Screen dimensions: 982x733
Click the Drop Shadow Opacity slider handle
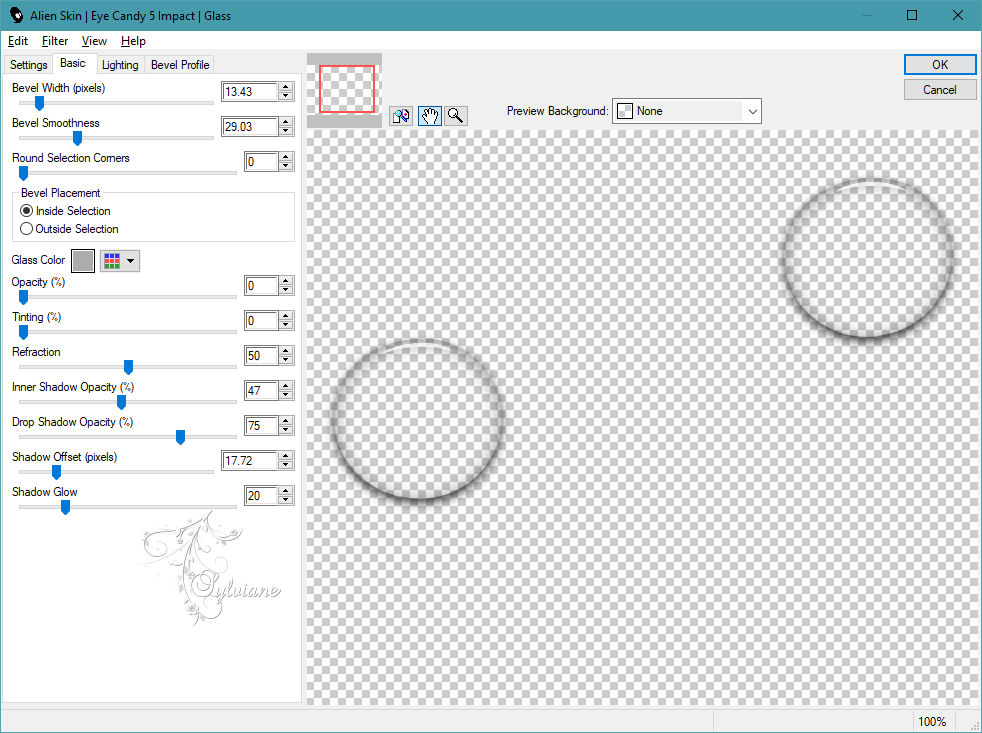tap(180, 437)
